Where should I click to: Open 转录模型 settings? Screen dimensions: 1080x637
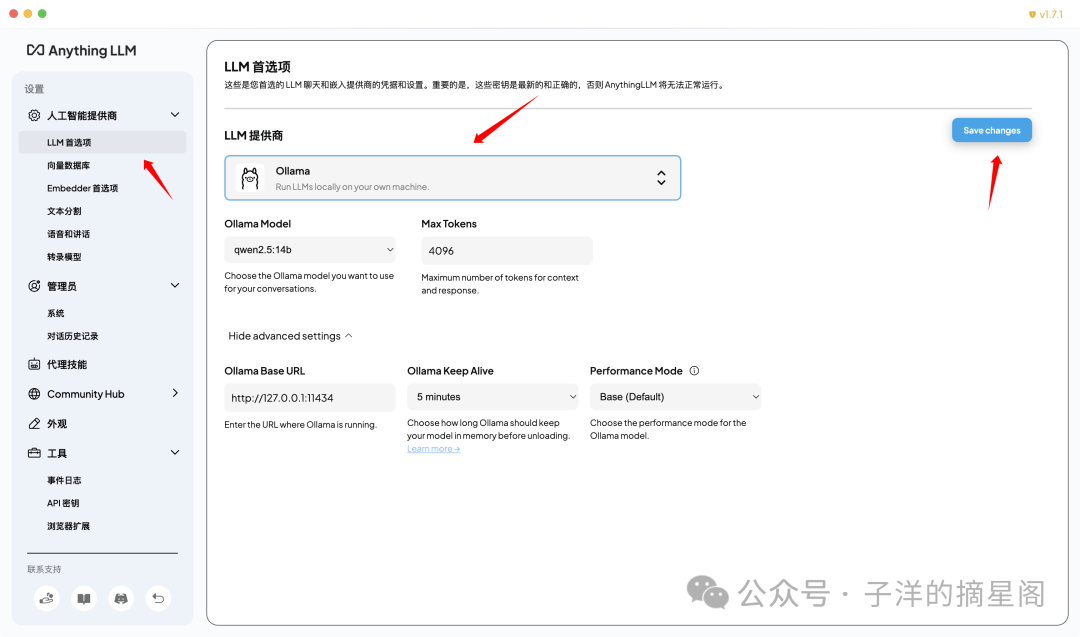click(x=64, y=257)
